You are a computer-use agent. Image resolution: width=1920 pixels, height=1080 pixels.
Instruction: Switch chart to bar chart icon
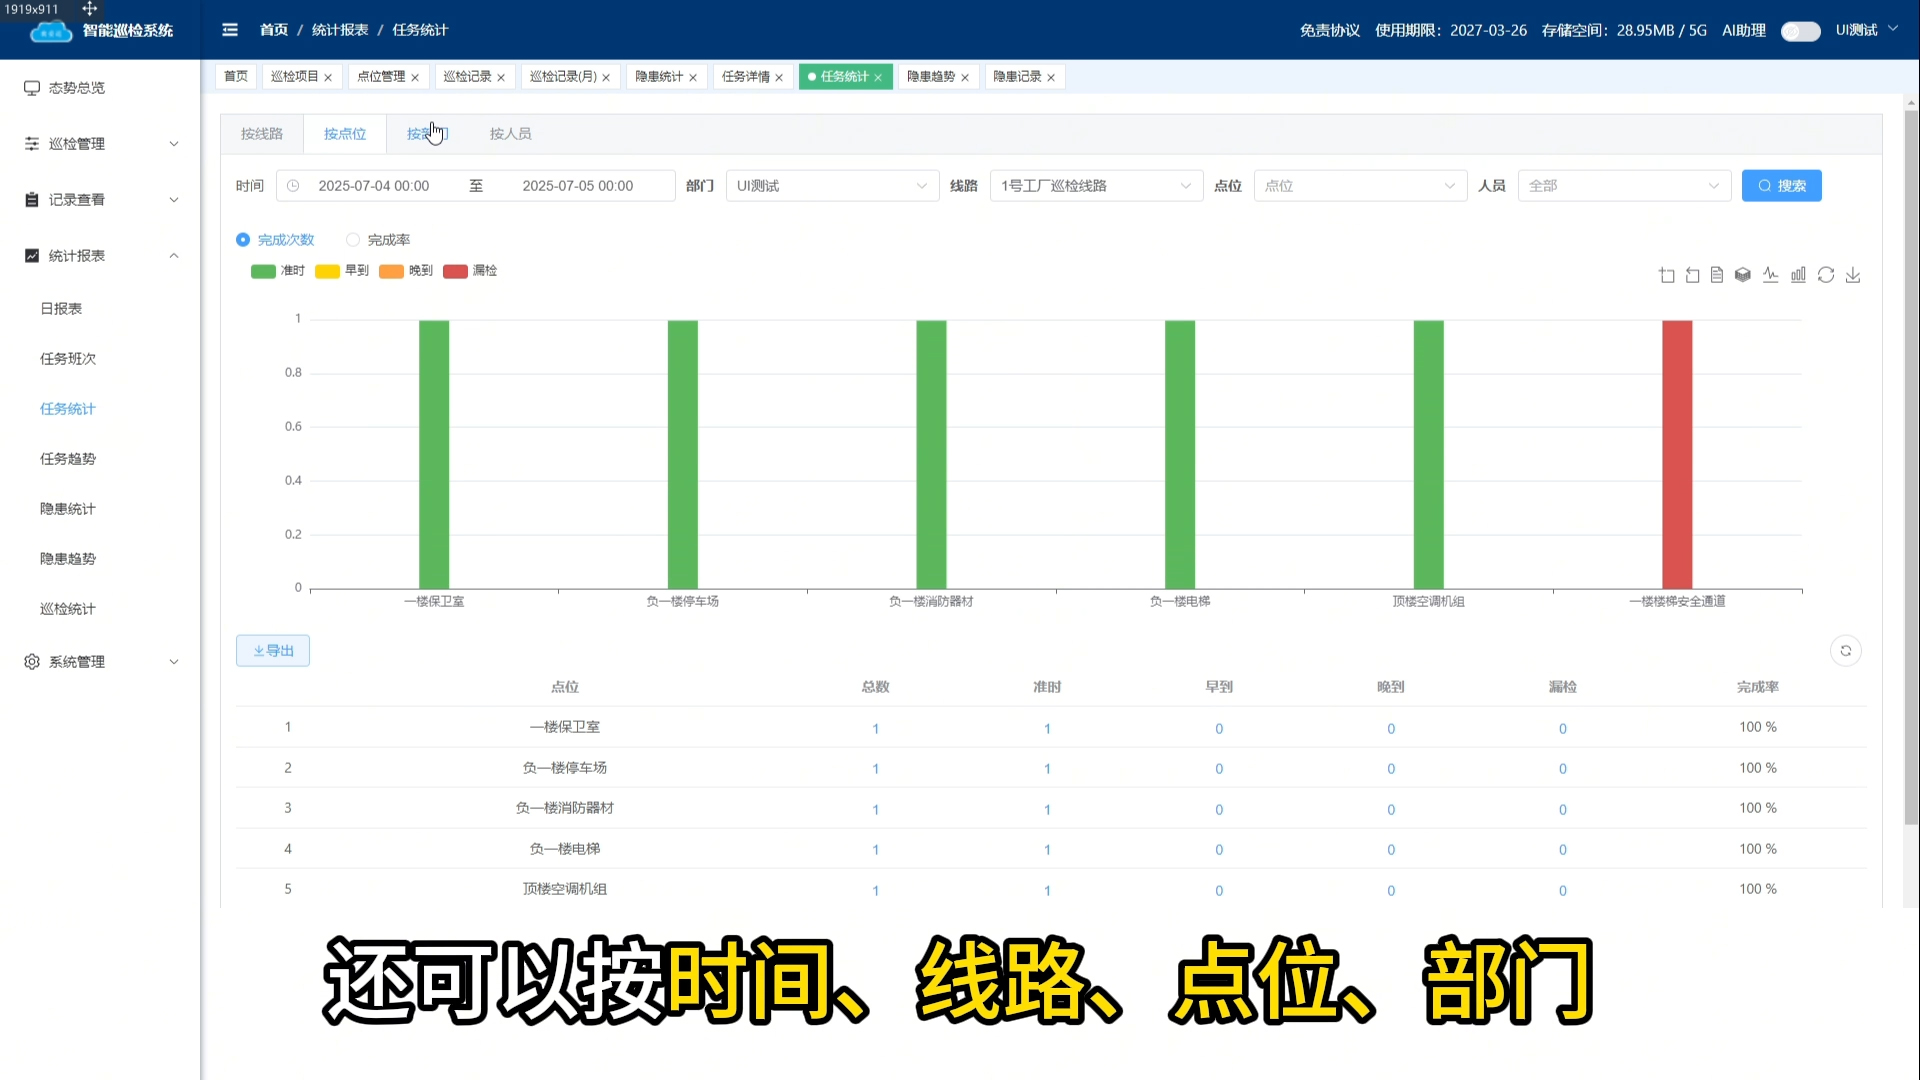1798,275
